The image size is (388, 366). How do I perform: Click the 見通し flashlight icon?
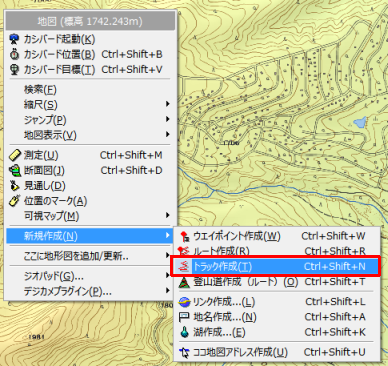(14, 186)
